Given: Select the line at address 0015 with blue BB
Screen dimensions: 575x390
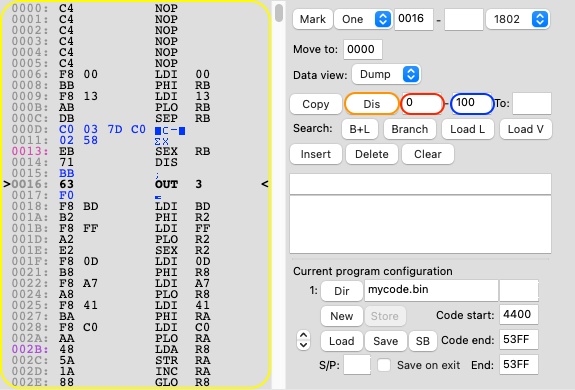Looking at the screenshot, I should (136, 173).
